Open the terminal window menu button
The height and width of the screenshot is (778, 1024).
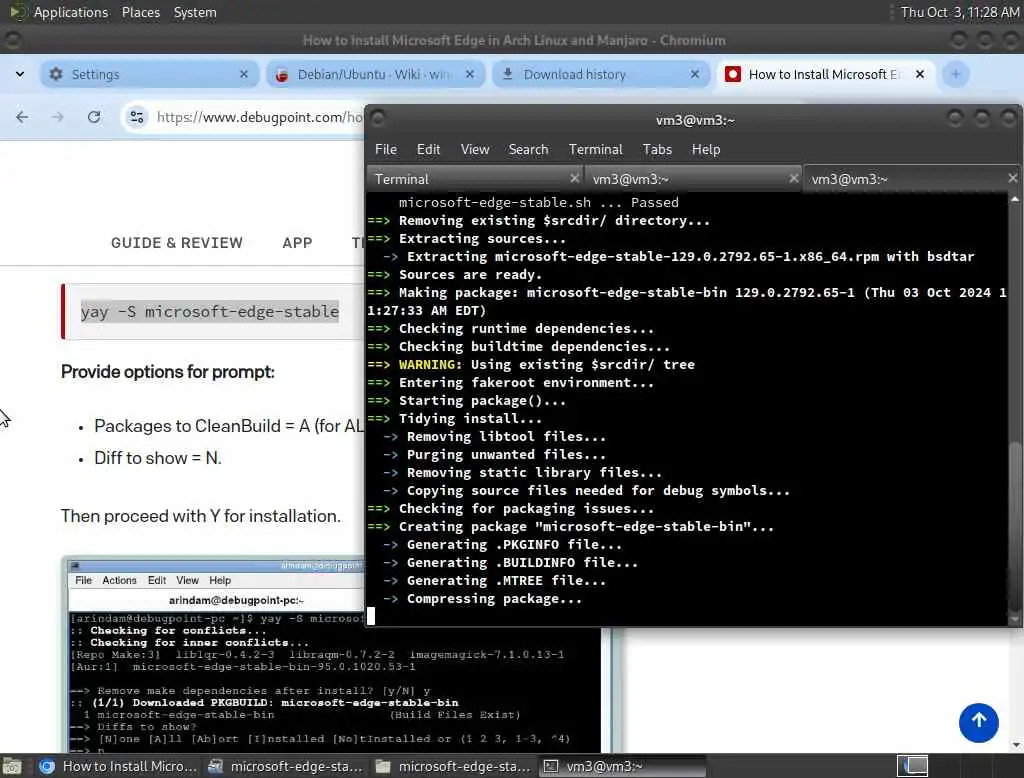377,118
